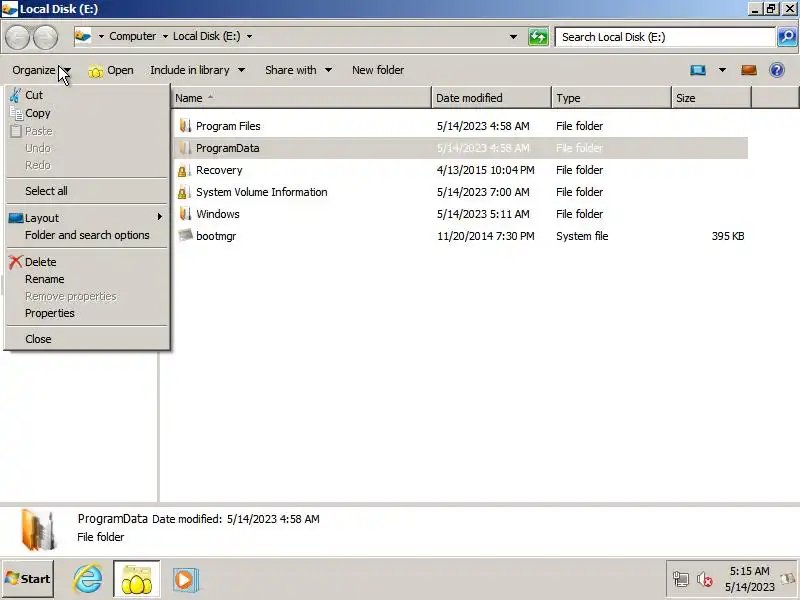Click the Search Local Disk (E:) field

point(665,37)
